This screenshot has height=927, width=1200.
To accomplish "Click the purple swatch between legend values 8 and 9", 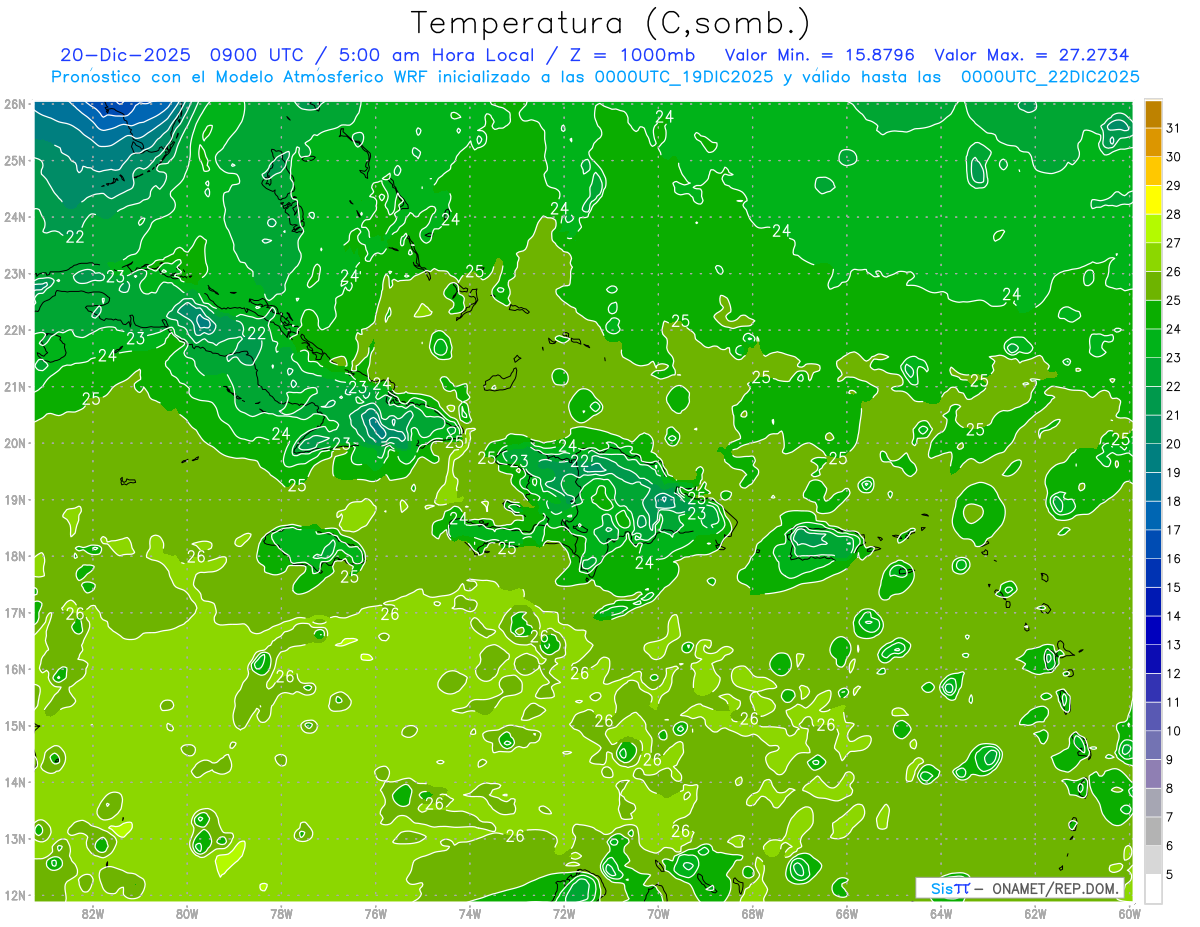I will [x=1153, y=774].
